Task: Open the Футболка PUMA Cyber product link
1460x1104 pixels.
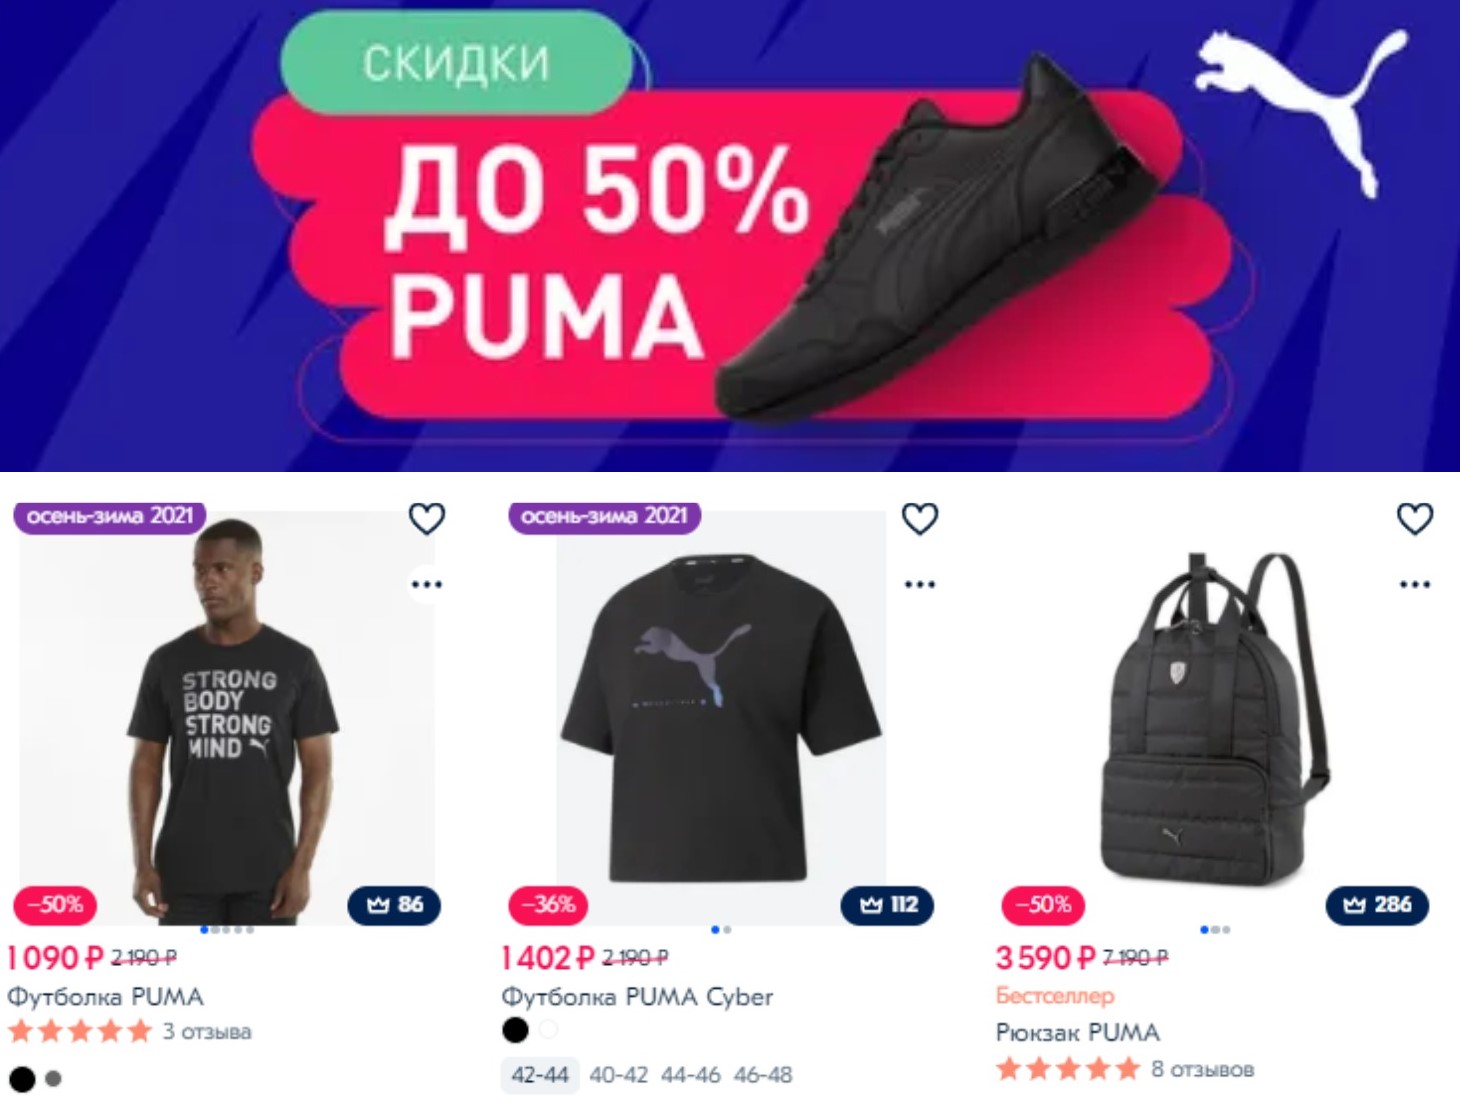Action: click(x=637, y=997)
